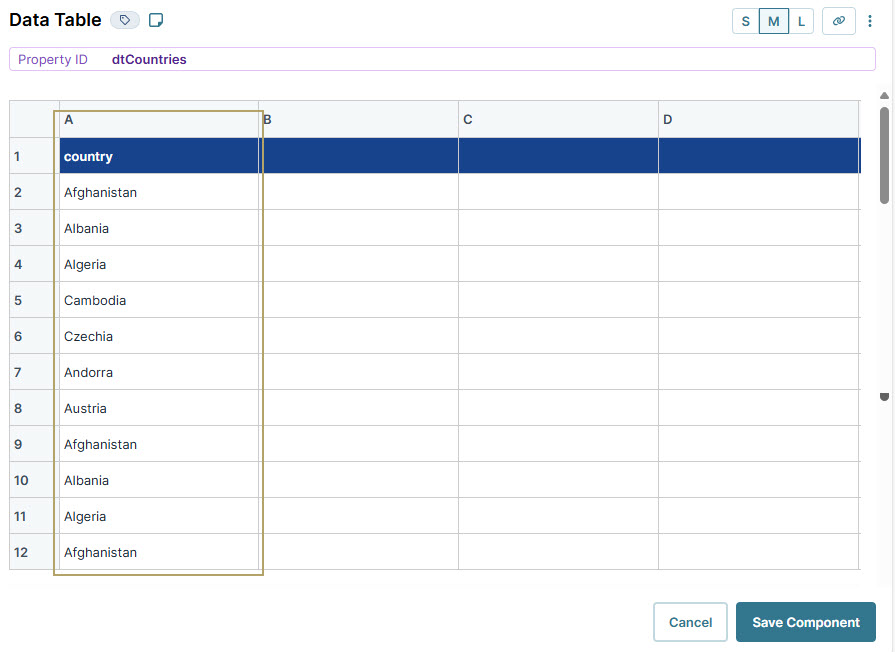Select the Albania cell in row 3
The image size is (895, 652).
point(159,228)
